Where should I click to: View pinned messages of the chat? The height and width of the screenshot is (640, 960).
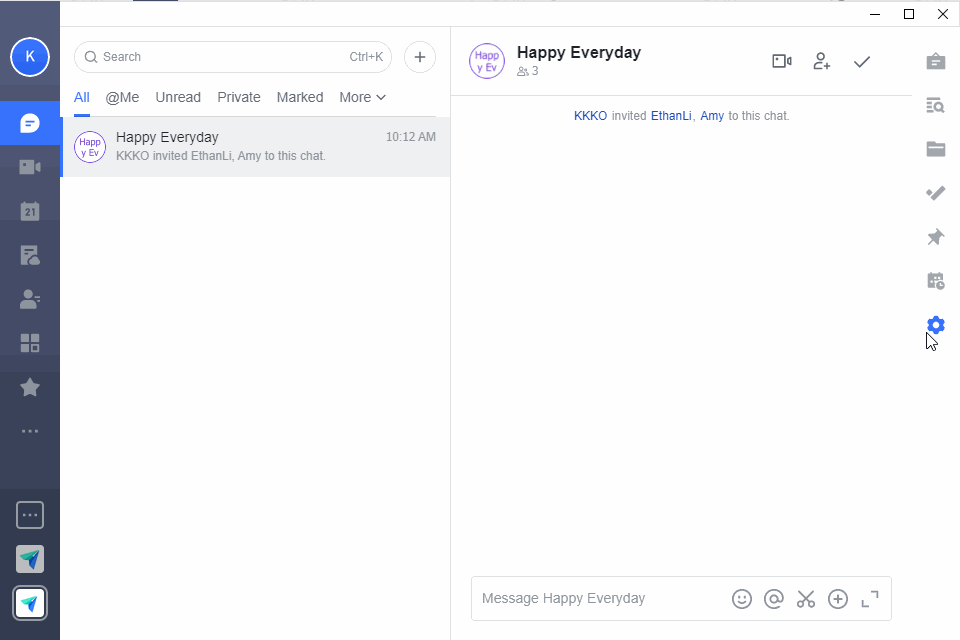(x=935, y=237)
